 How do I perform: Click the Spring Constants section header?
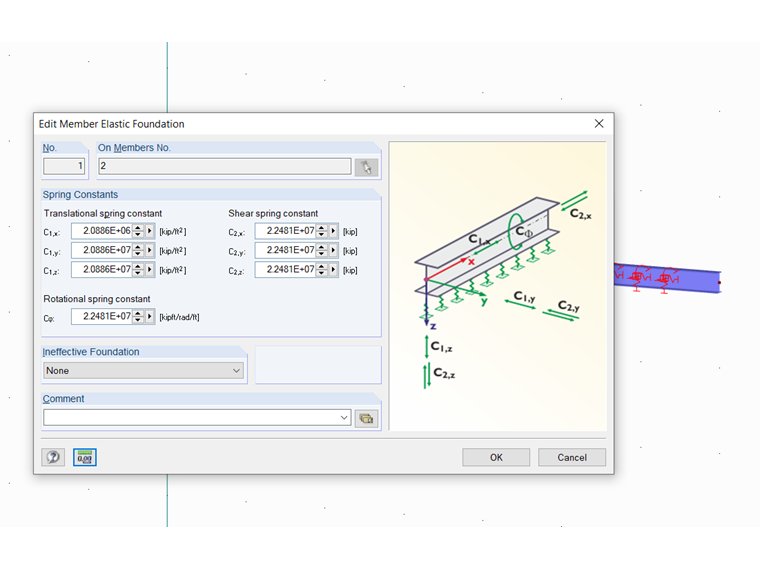[x=80, y=194]
